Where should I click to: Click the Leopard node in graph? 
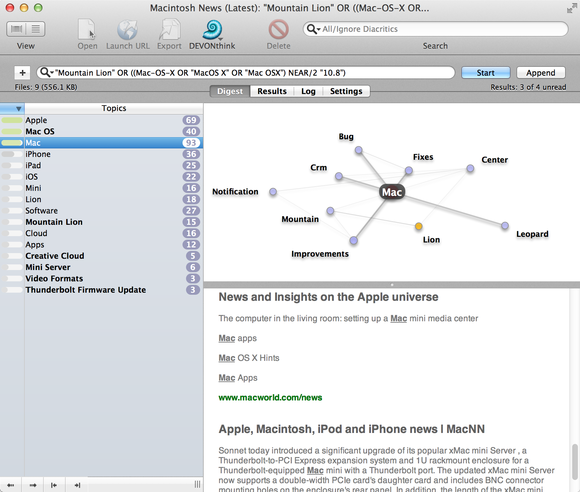[x=505, y=226]
